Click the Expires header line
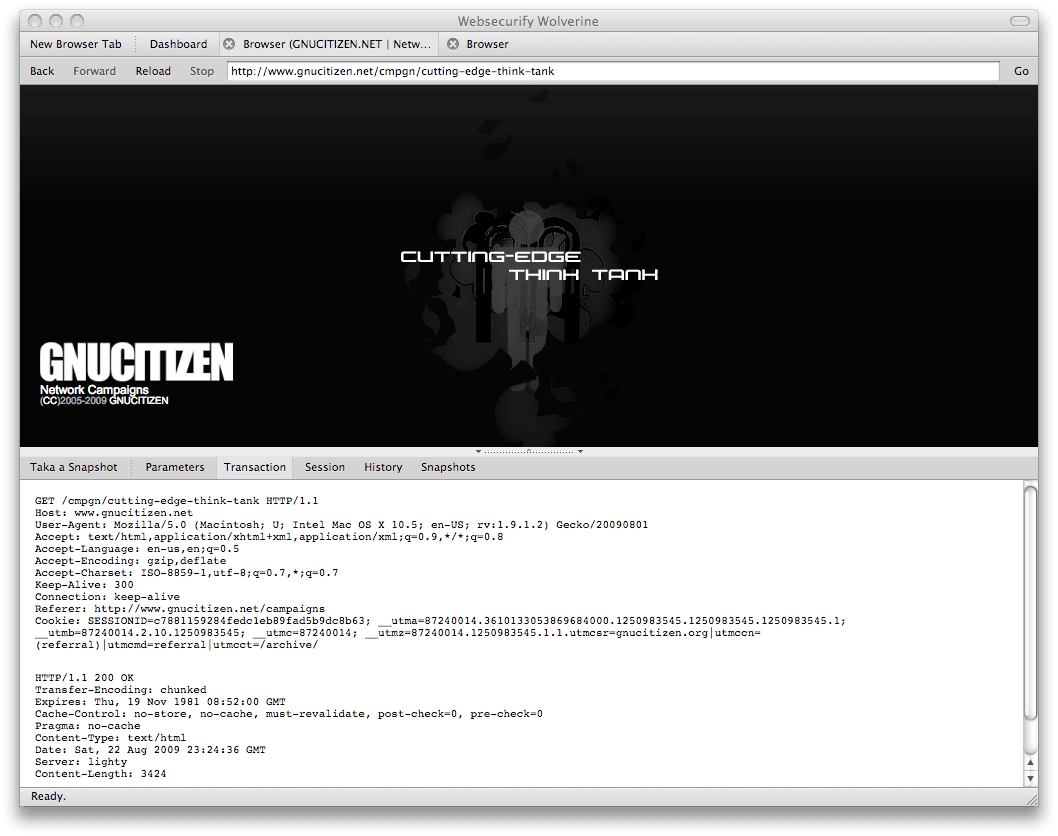This screenshot has width=1058, height=836. pos(160,702)
